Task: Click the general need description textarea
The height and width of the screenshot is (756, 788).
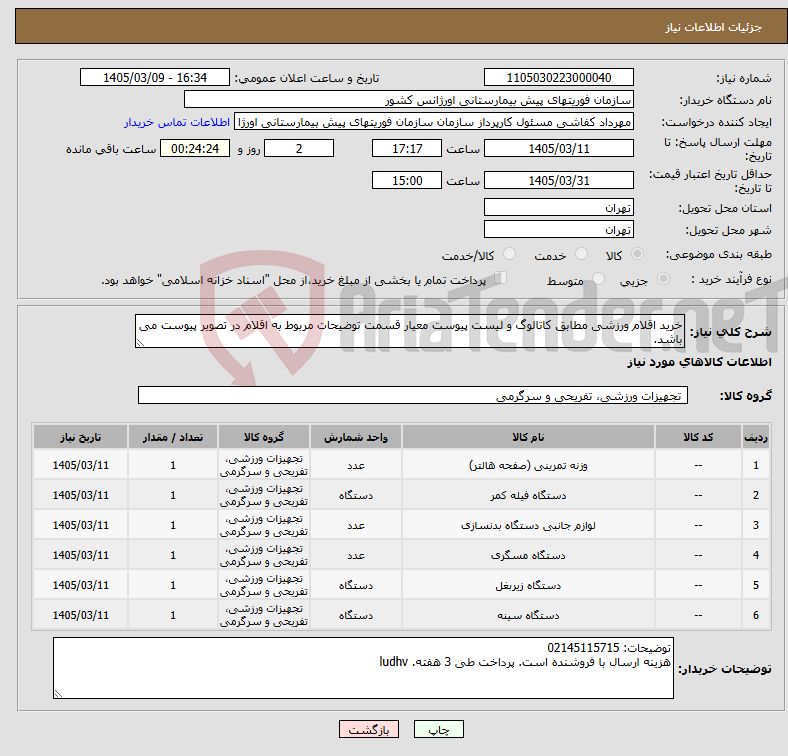Action: click(410, 331)
